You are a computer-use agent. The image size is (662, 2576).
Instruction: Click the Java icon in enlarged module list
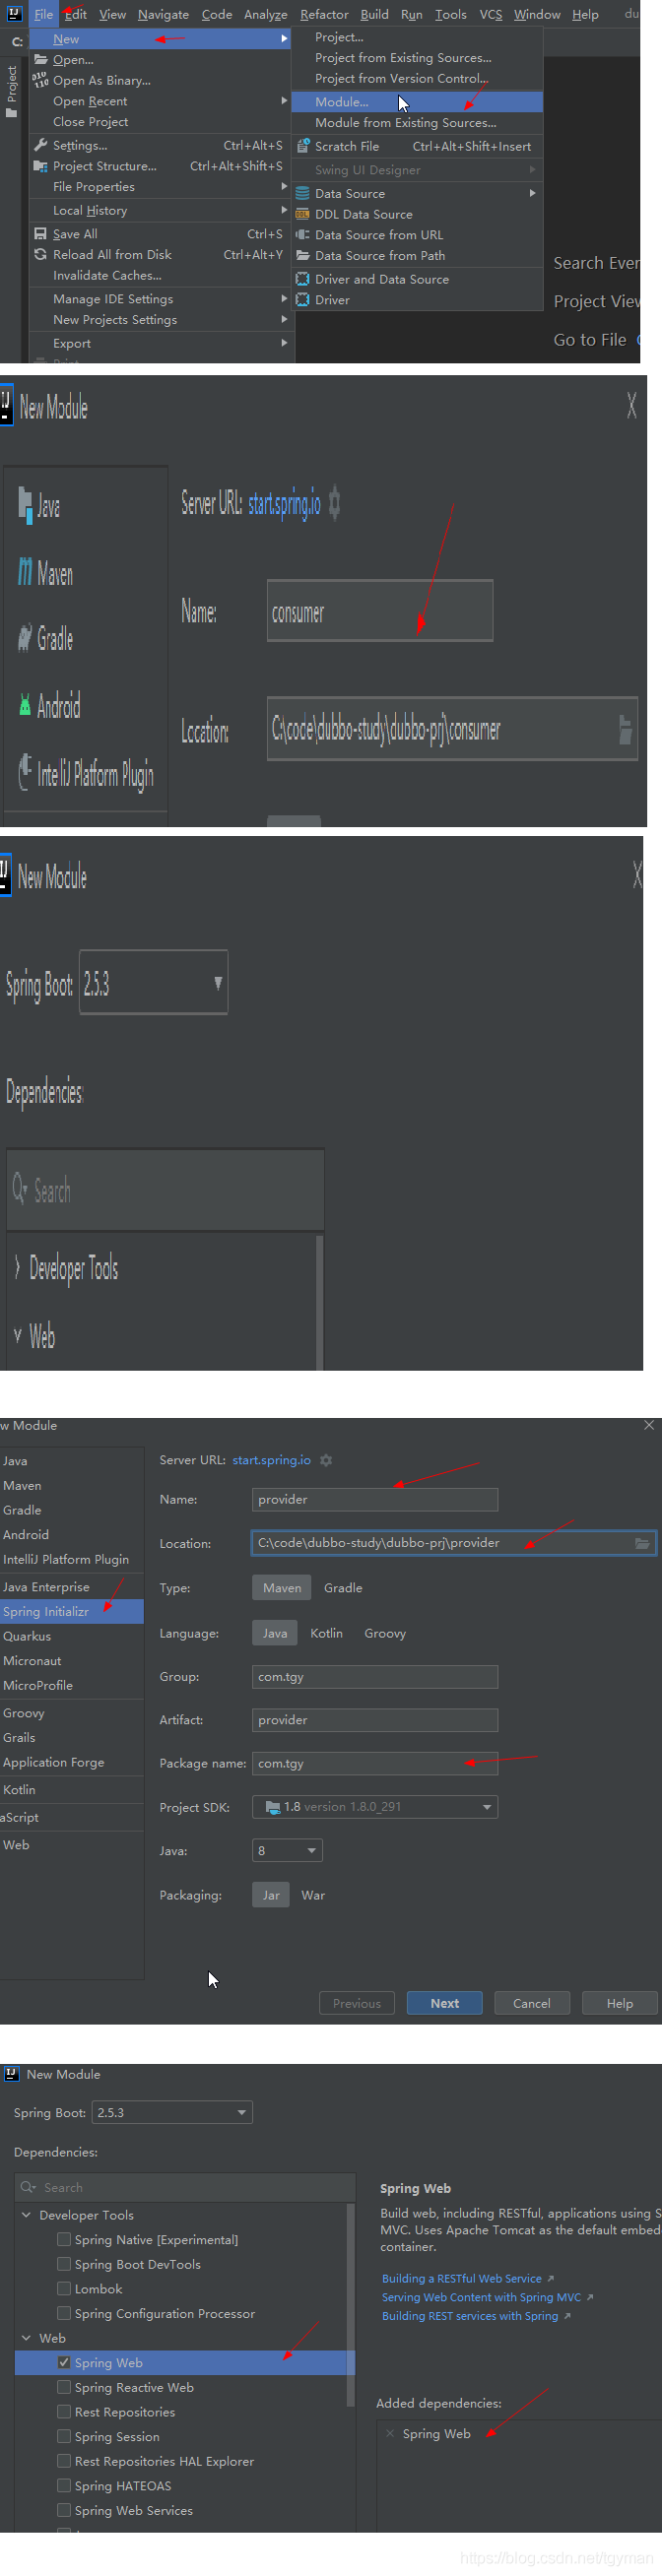click(x=25, y=504)
